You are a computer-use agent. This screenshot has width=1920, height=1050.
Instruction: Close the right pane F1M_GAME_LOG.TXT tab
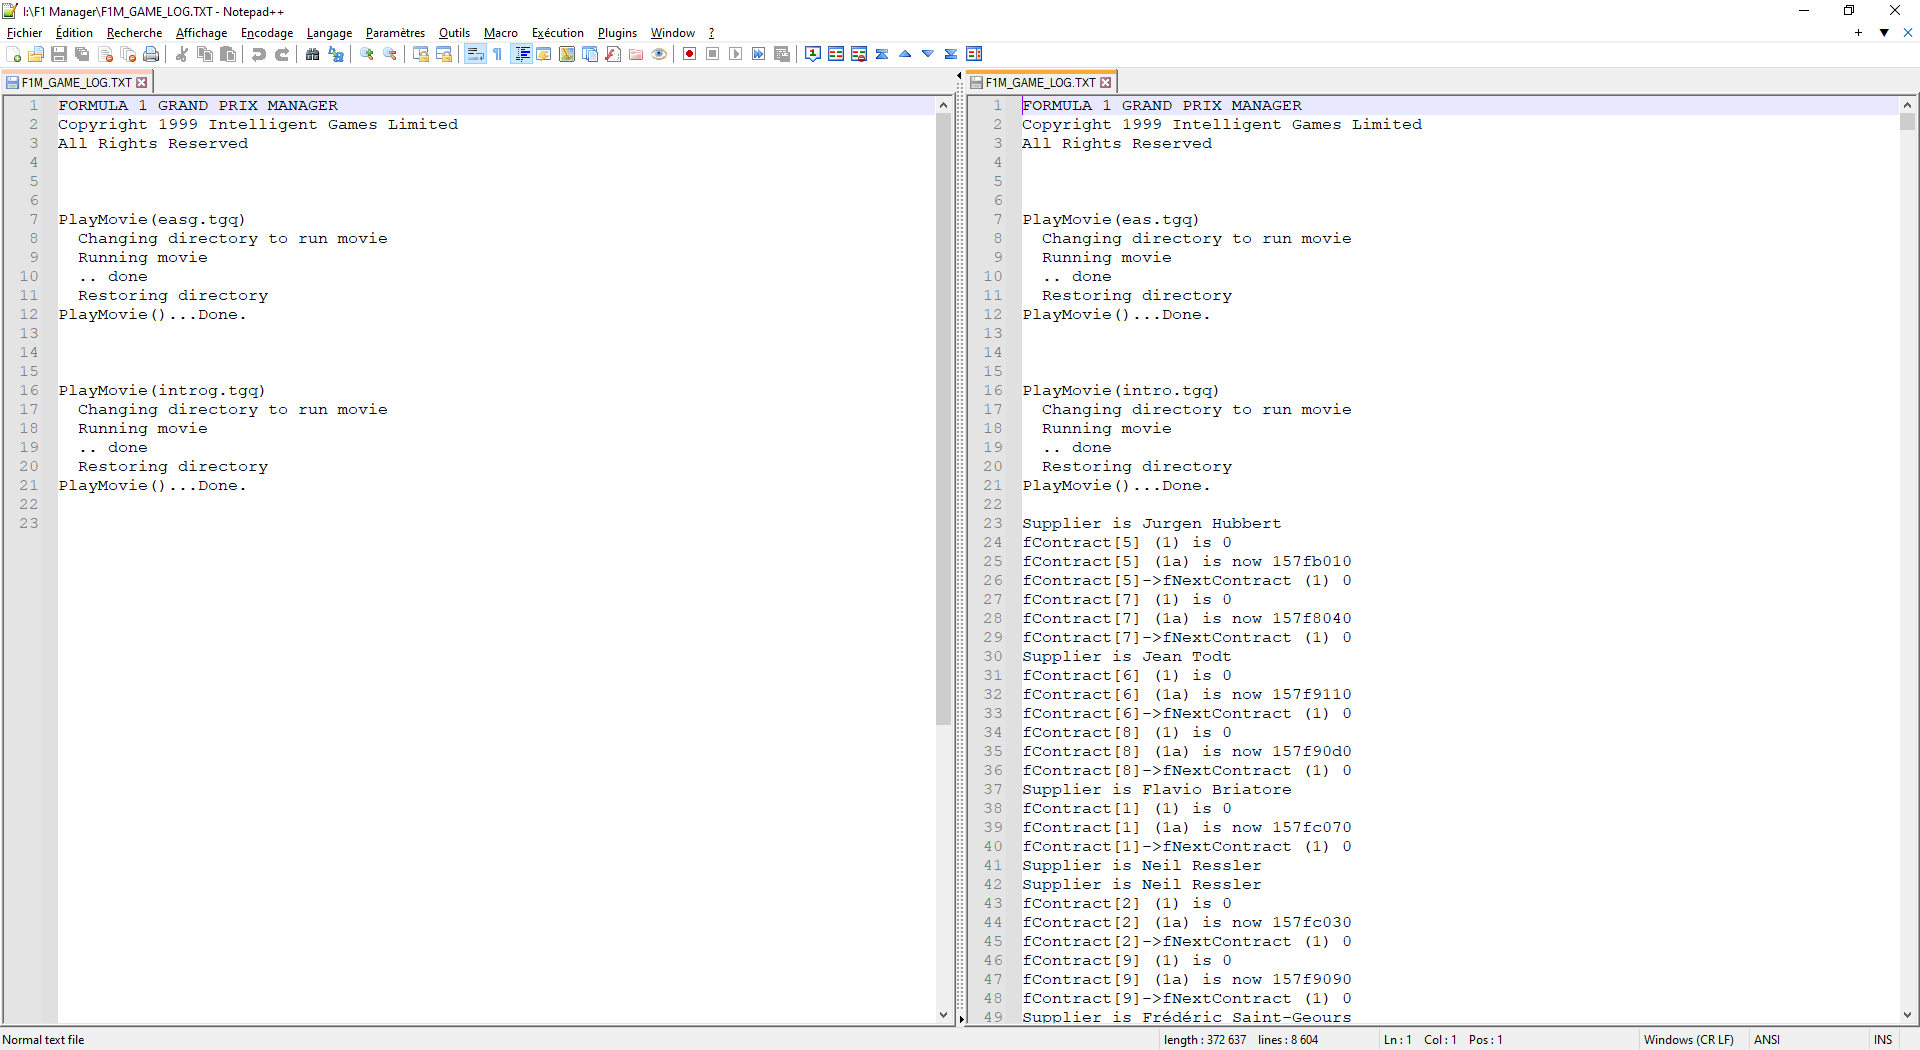click(x=1106, y=83)
